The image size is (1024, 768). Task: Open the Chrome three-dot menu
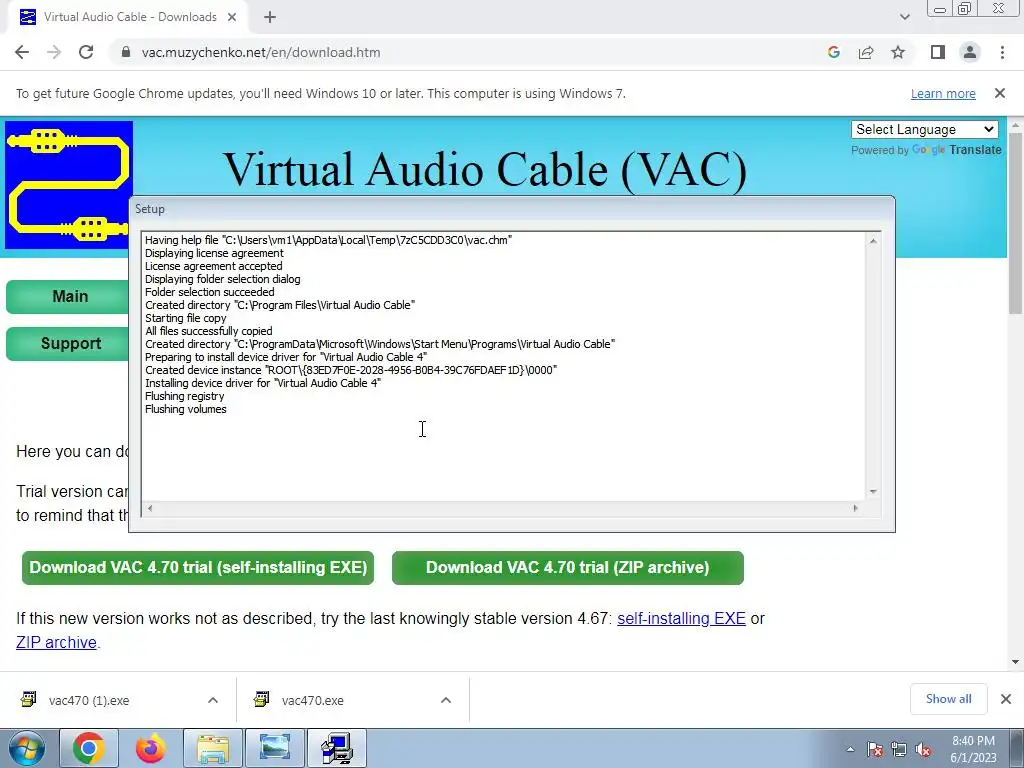click(x=1002, y=52)
